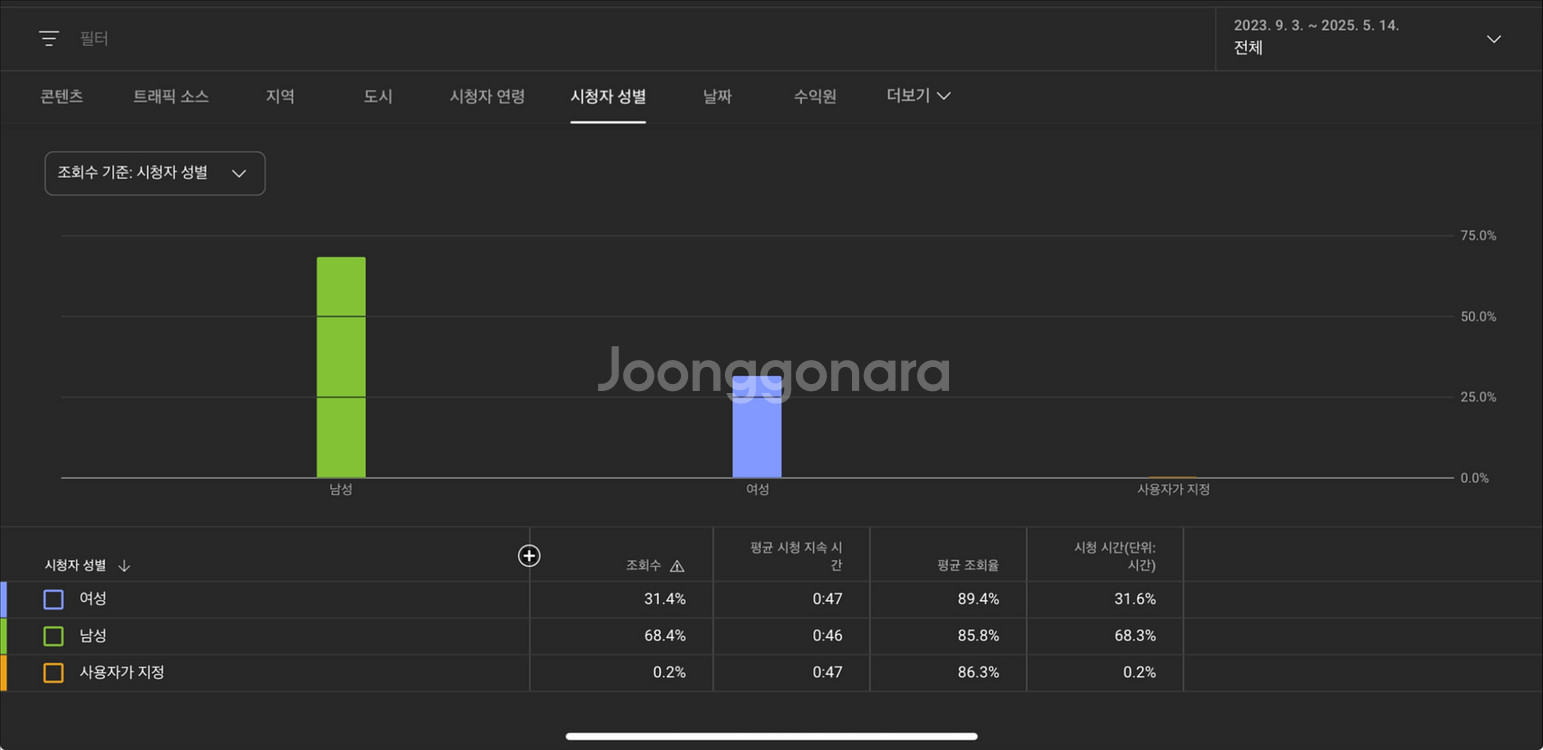Click the plus icon to add metric column

[x=529, y=556]
